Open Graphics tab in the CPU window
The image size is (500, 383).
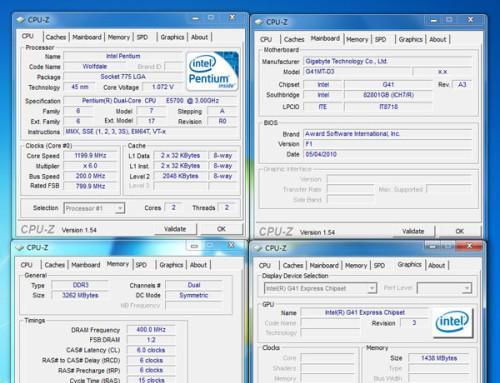(172, 37)
